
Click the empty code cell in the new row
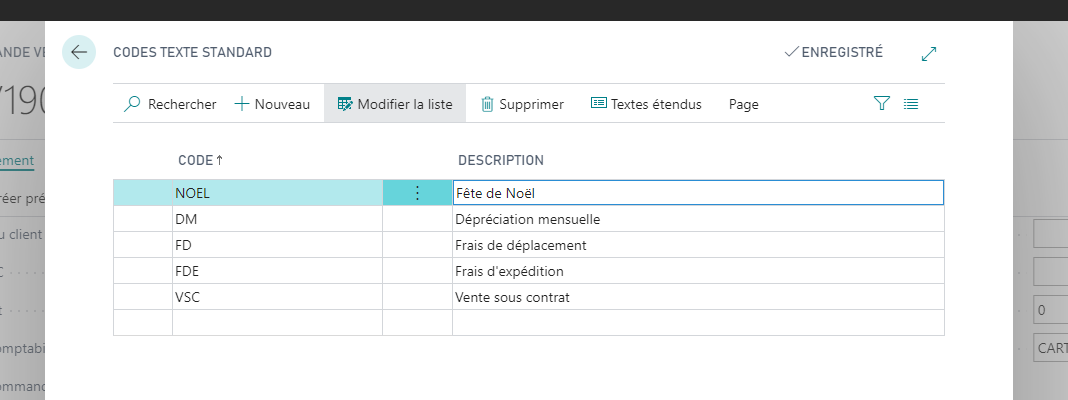point(277,323)
